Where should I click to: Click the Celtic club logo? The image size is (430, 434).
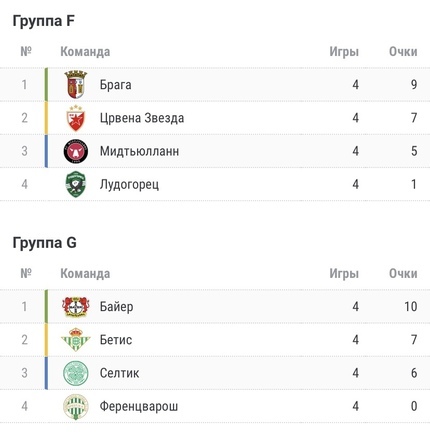pos(76,373)
